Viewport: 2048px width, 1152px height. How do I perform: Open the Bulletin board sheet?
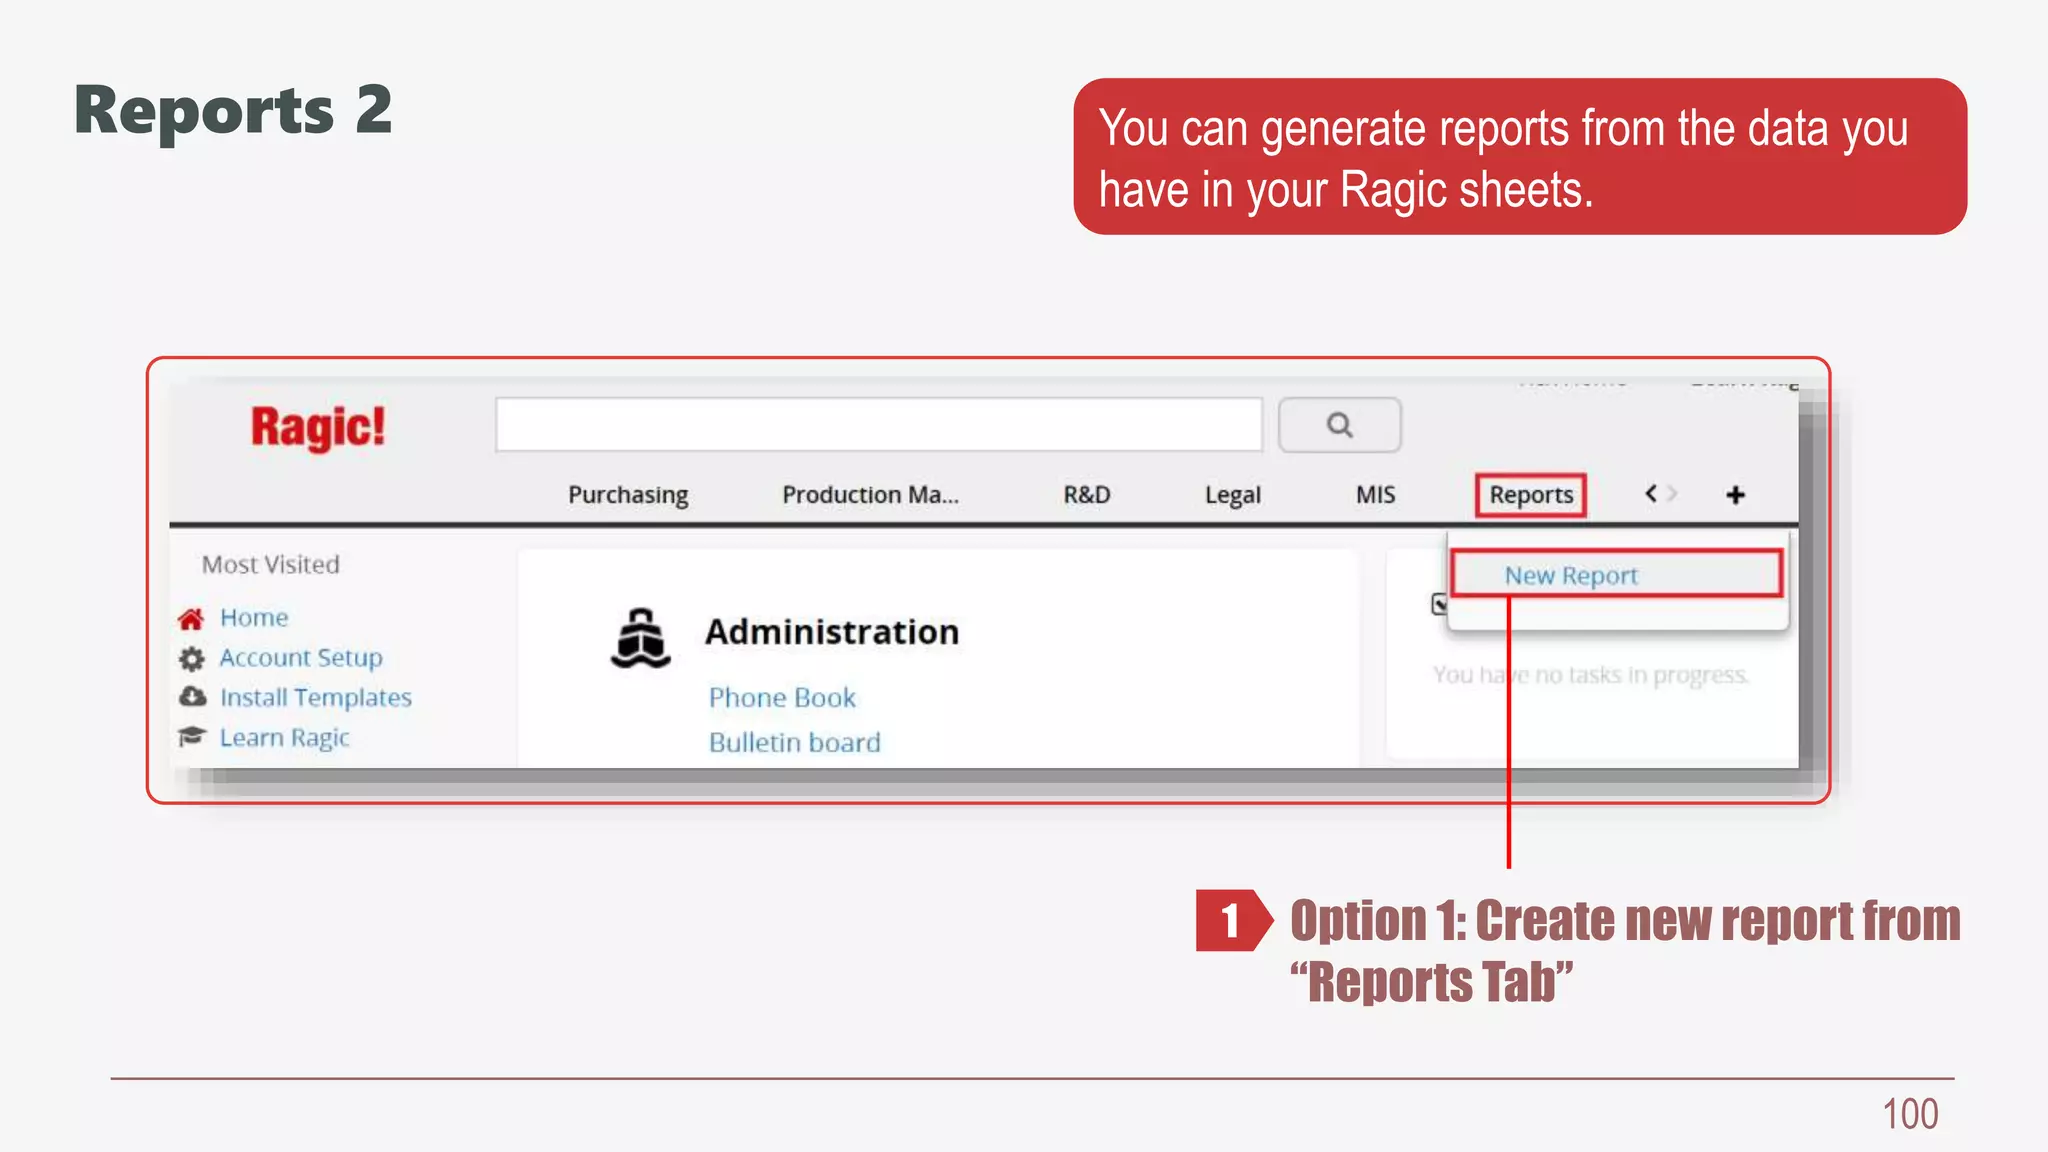[x=795, y=742]
